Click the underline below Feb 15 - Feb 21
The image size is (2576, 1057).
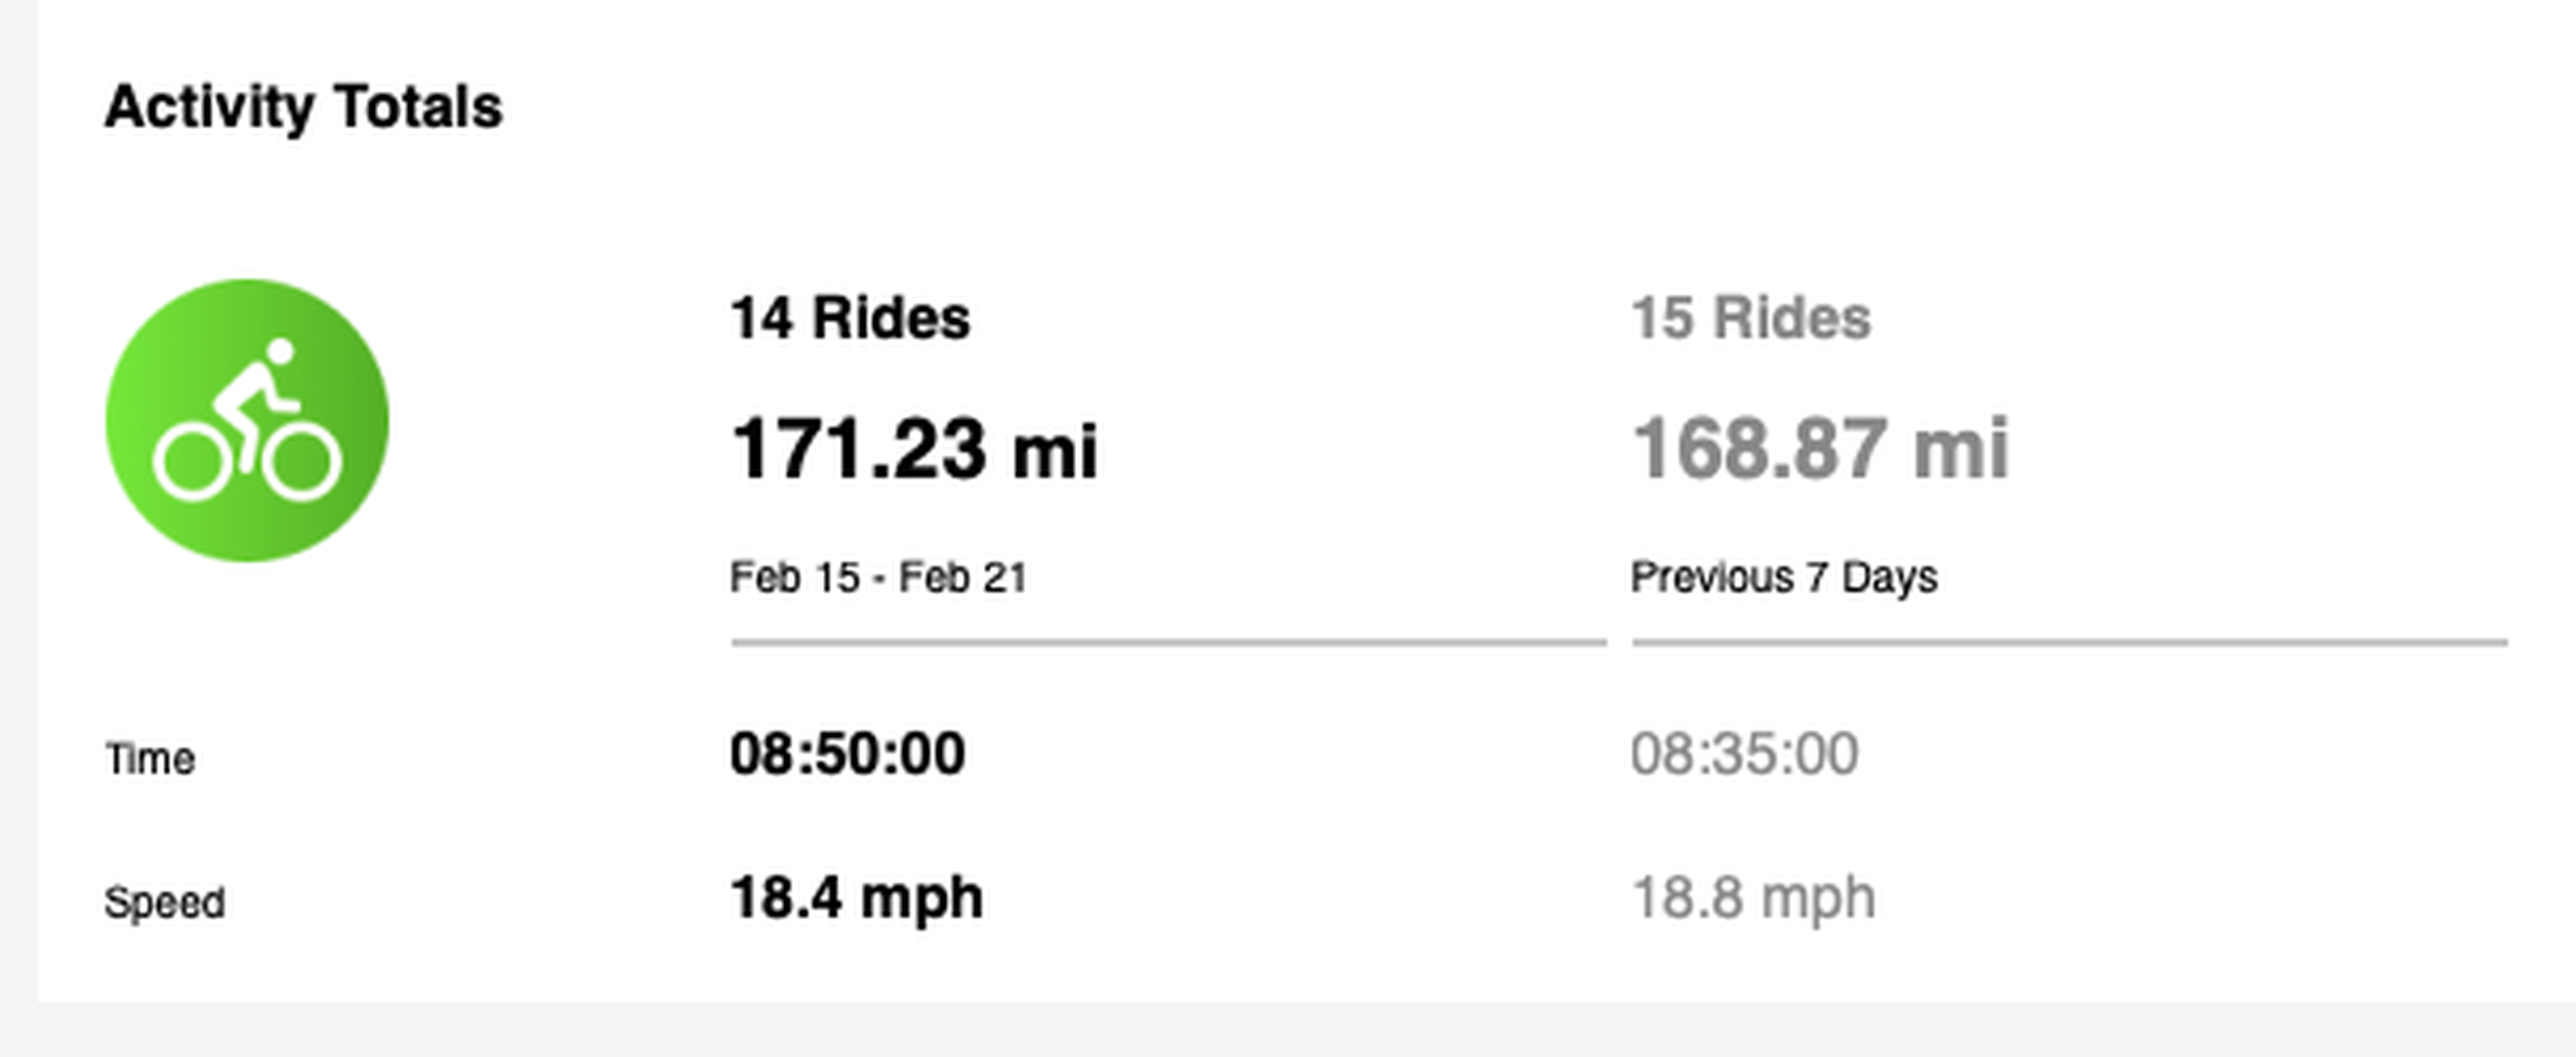click(1169, 643)
